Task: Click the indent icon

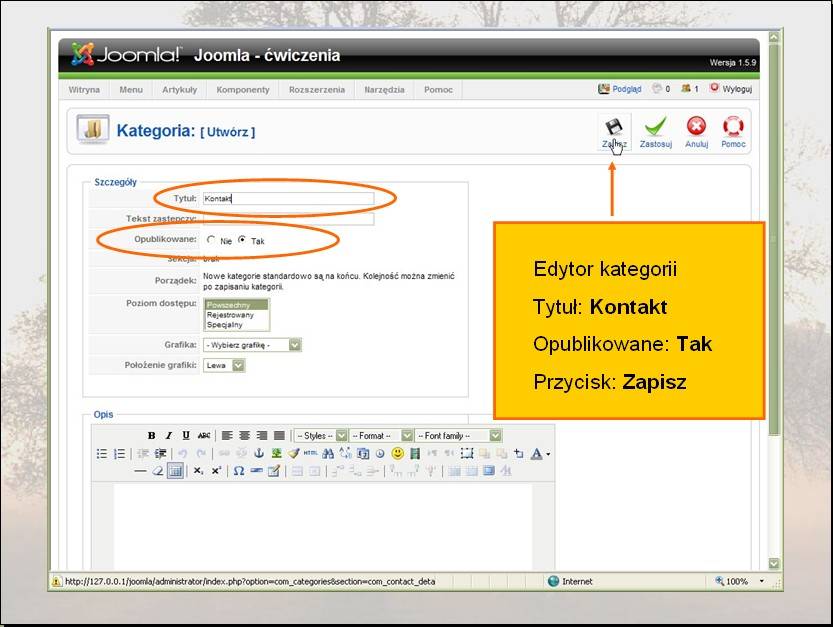Action: tap(160, 454)
